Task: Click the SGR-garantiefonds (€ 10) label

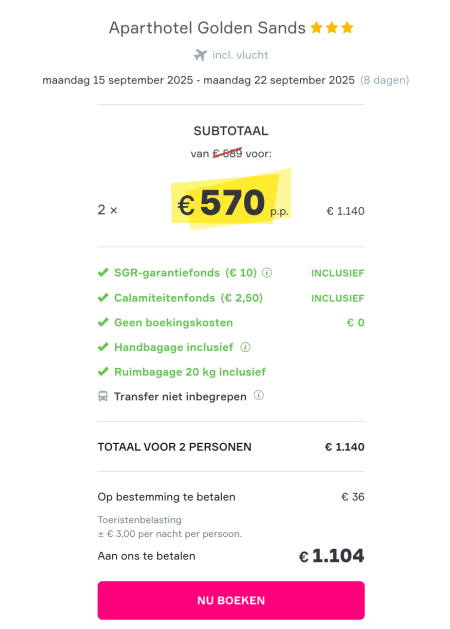Action: tap(185, 273)
